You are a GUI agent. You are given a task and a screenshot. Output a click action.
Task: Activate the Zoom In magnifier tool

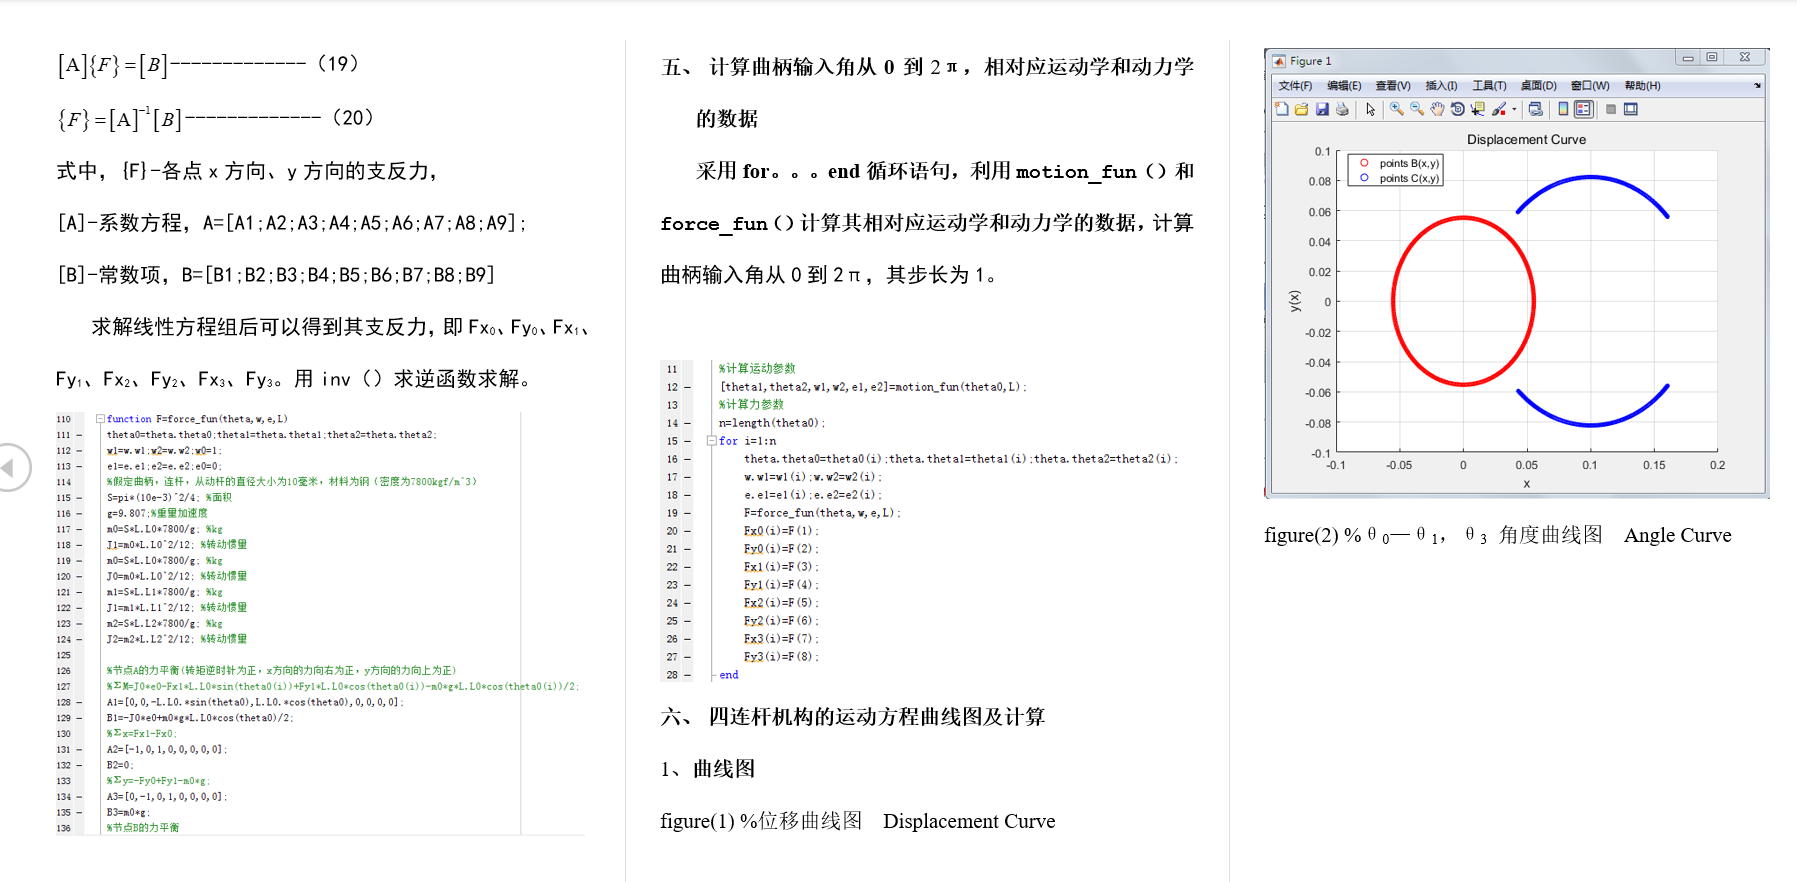(1396, 109)
